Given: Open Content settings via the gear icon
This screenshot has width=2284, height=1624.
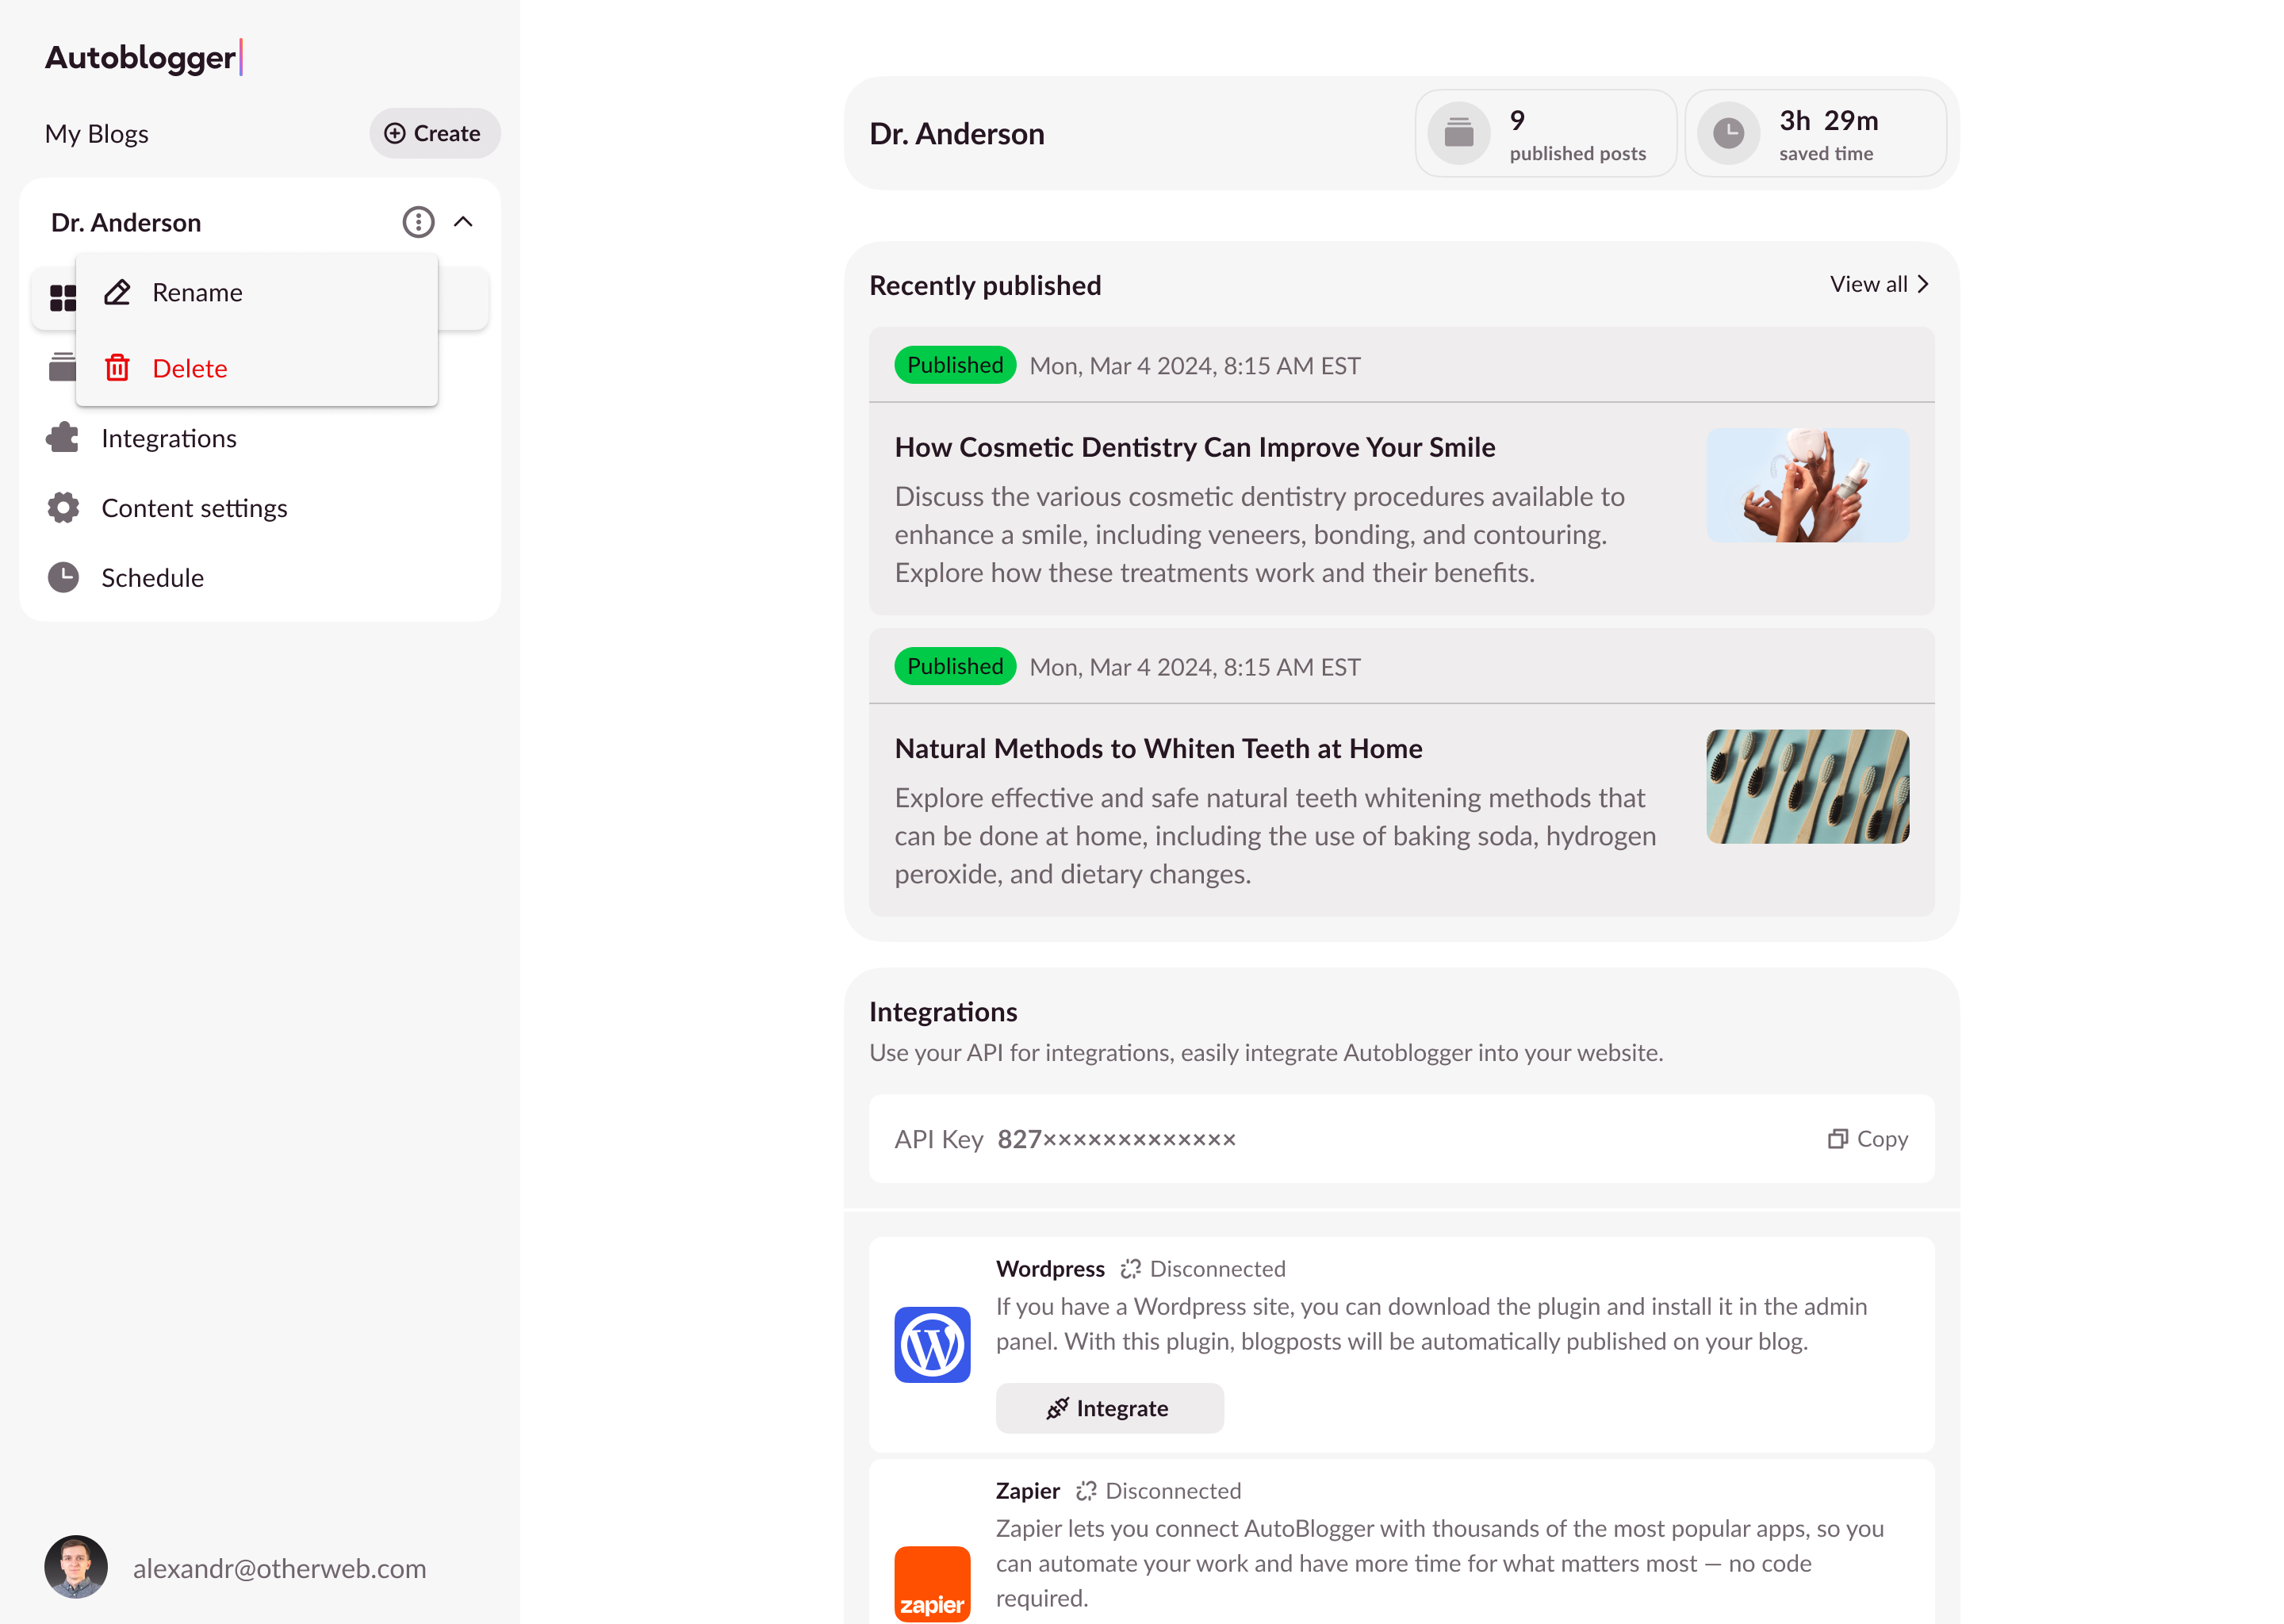Looking at the screenshot, I should [x=63, y=508].
